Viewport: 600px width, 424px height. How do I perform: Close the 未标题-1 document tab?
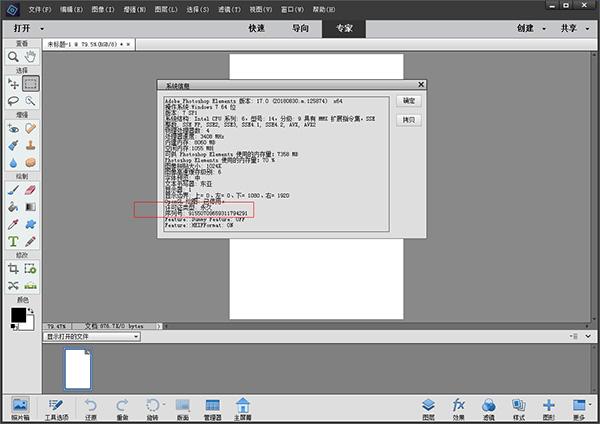(x=128, y=44)
